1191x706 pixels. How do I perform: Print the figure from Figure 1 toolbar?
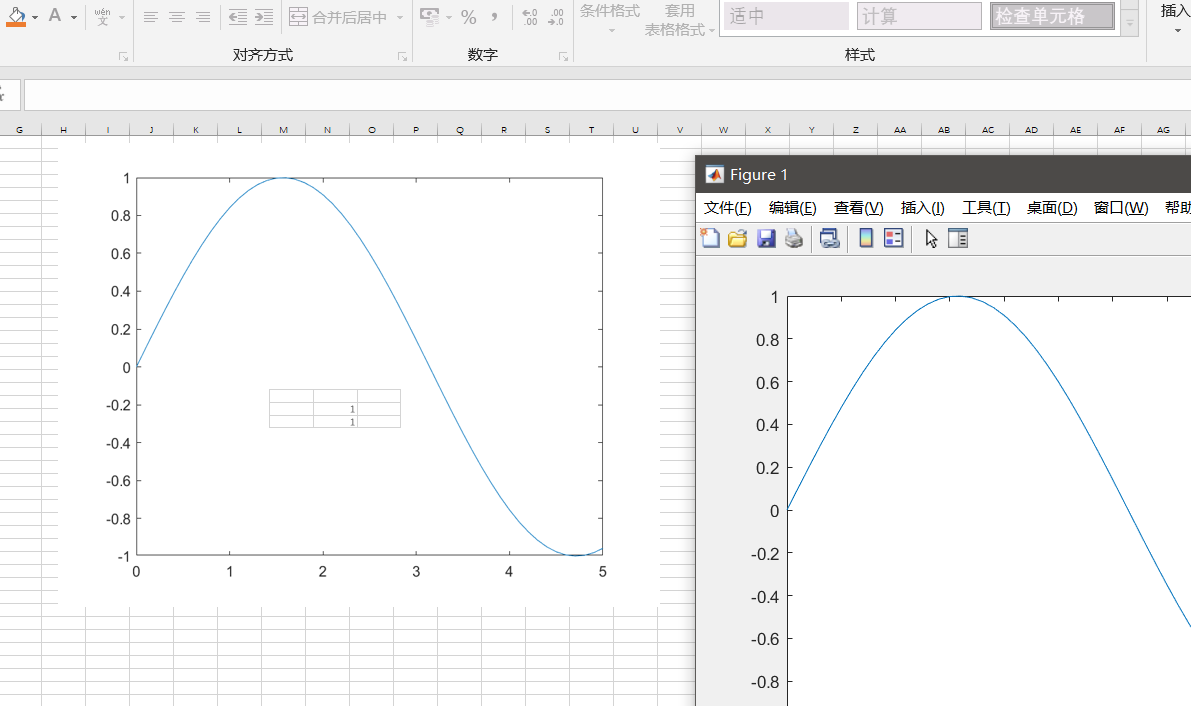coord(794,238)
